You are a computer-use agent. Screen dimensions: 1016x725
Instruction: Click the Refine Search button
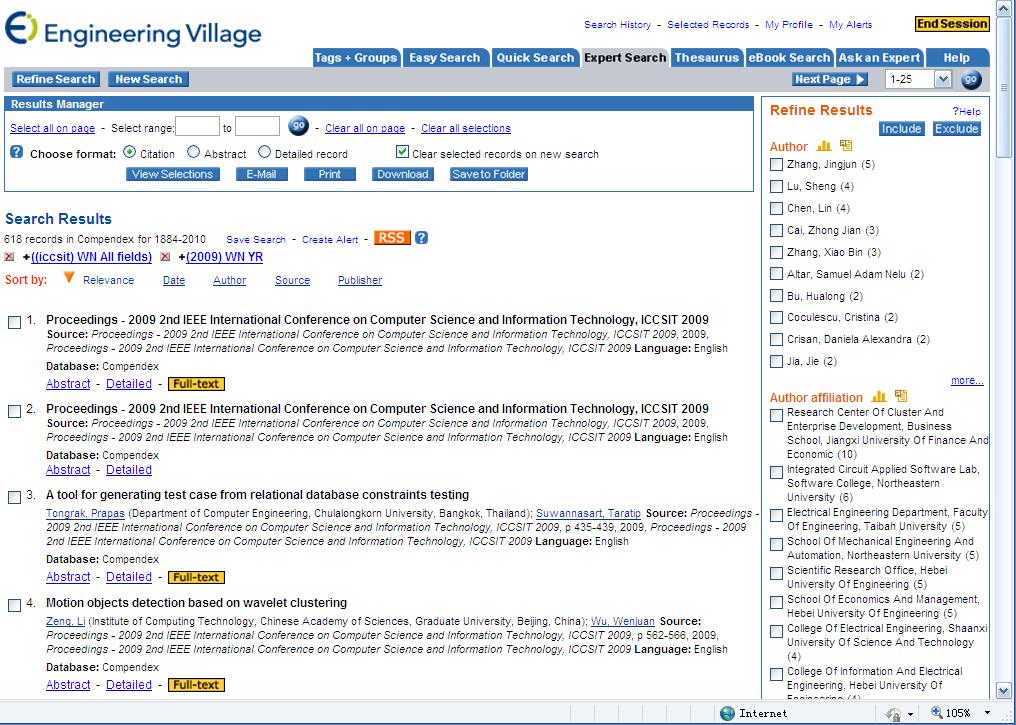click(x=56, y=79)
